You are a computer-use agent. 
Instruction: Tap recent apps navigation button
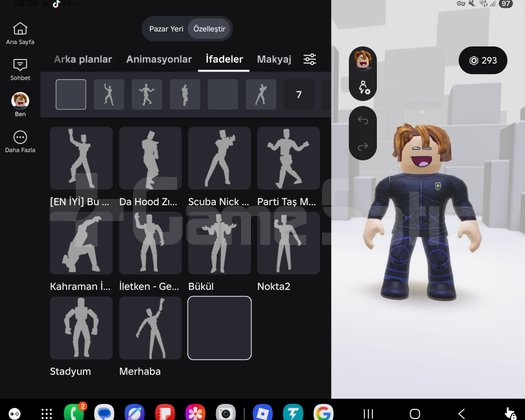tap(368, 414)
